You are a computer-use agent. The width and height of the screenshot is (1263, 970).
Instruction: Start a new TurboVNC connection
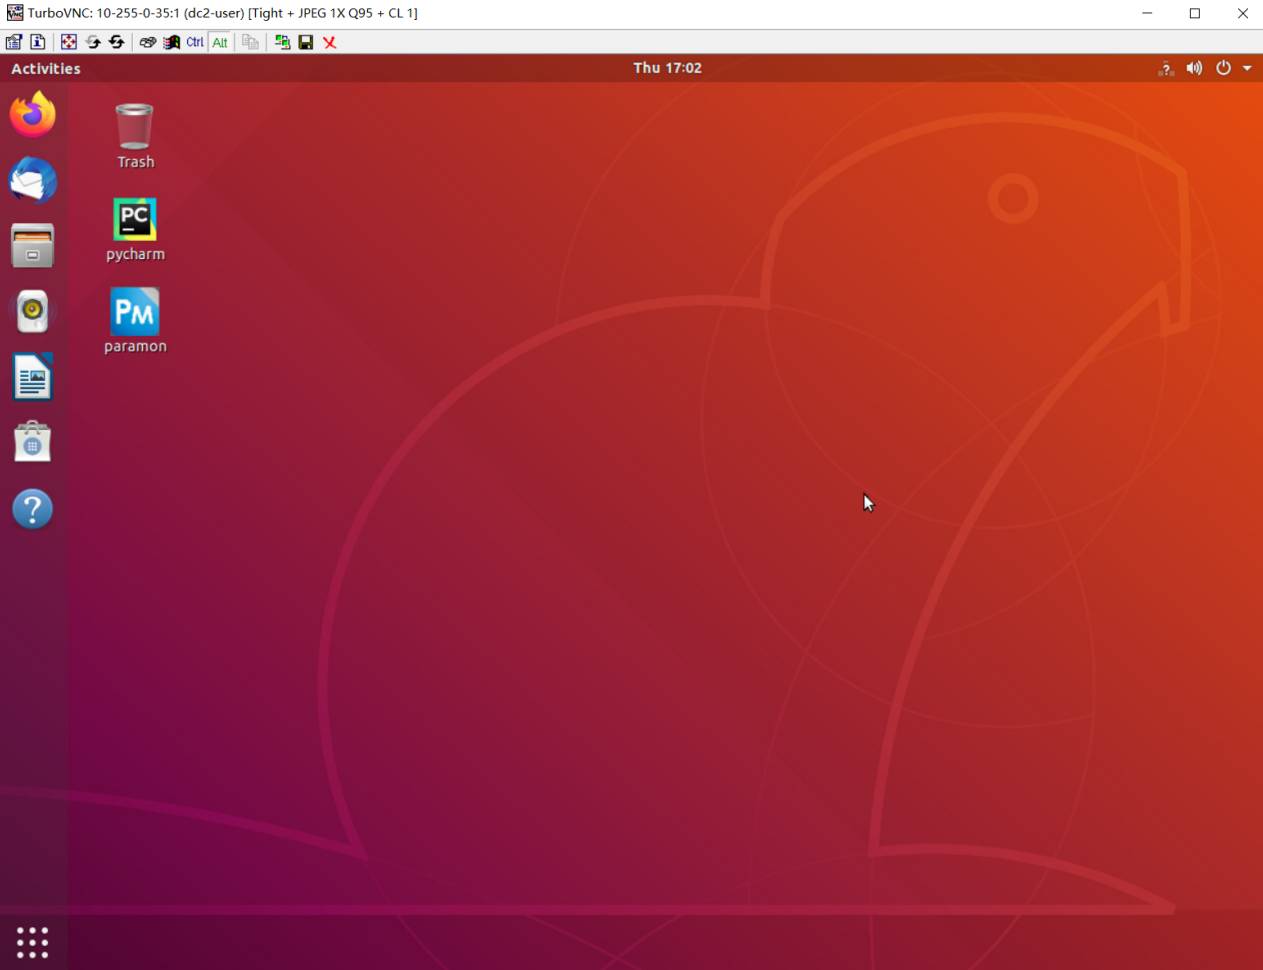click(x=282, y=42)
